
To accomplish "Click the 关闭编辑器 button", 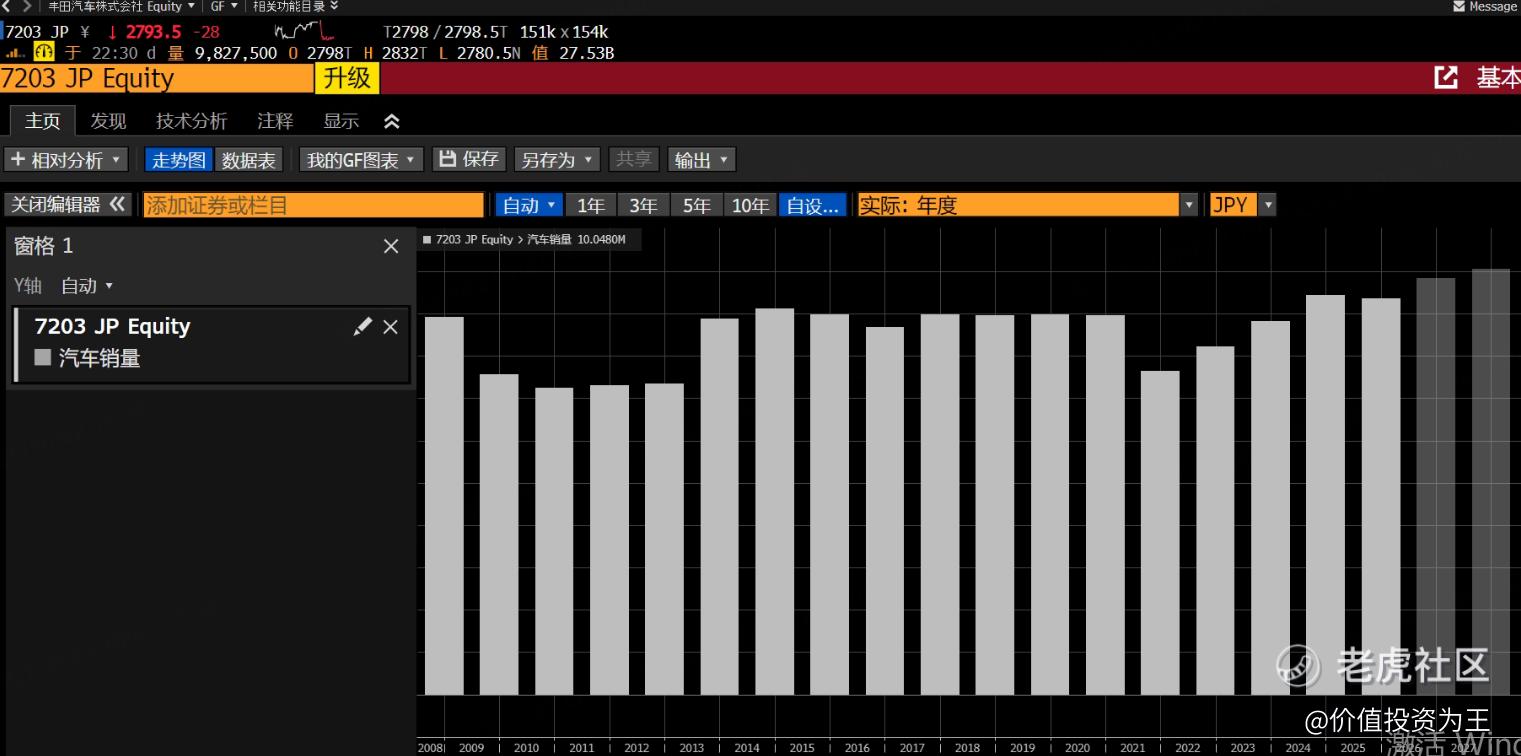I will [x=68, y=205].
